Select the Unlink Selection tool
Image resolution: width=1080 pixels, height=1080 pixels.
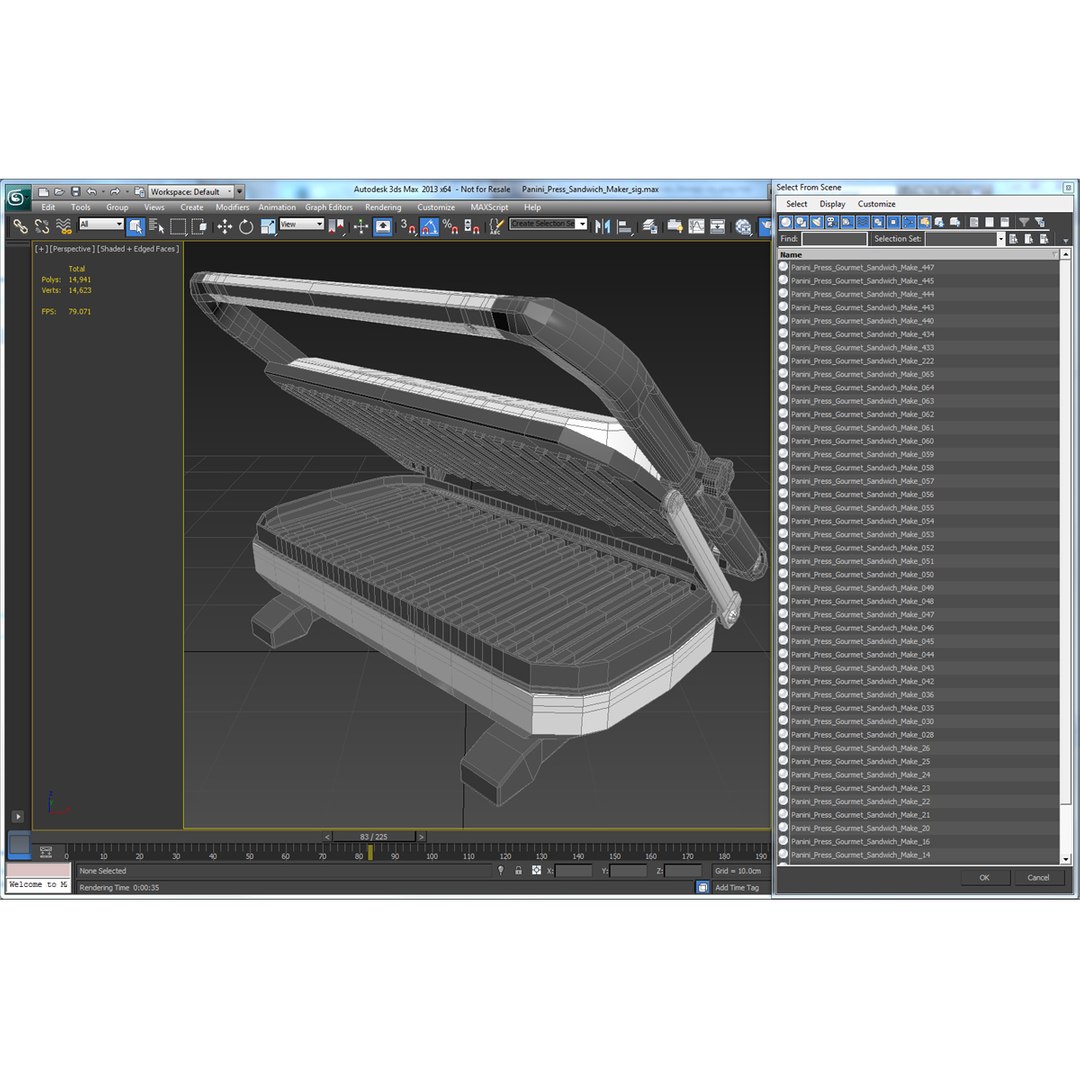[42, 226]
